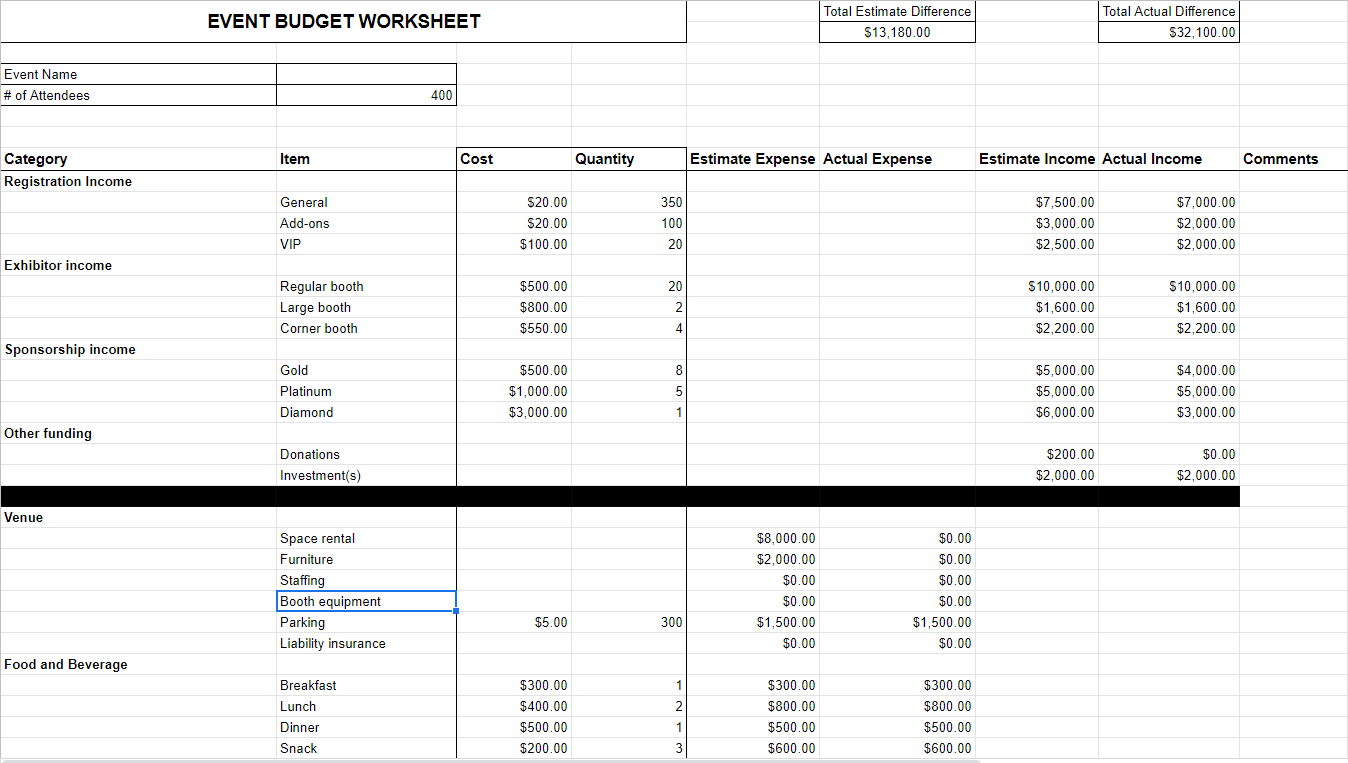Select the VIP cost cell showing $100.00
This screenshot has height=763, width=1348.
(514, 244)
